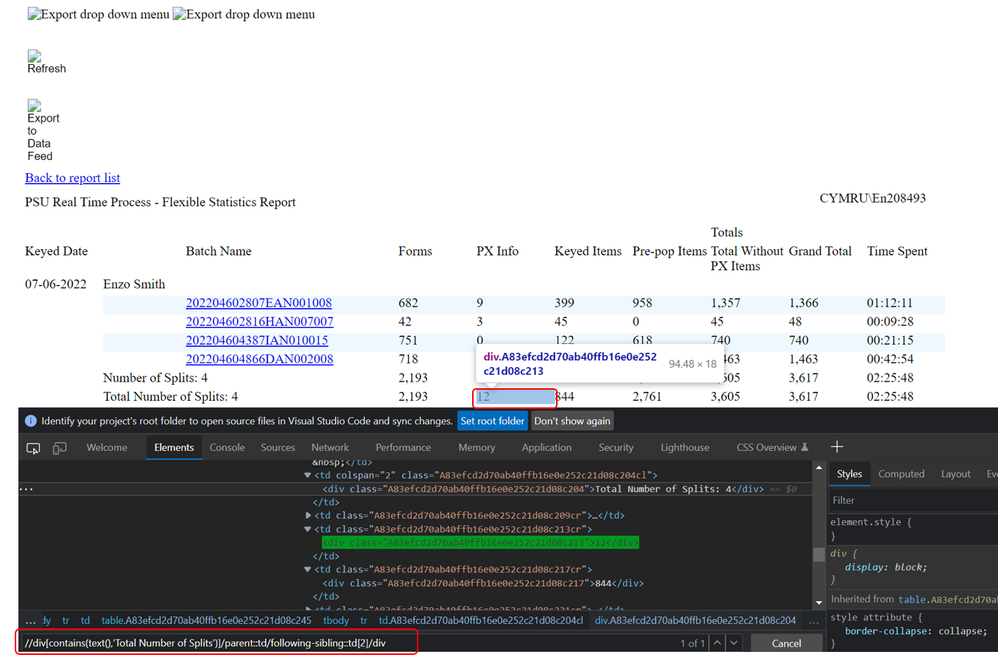Click the Don't show again button

pos(572,421)
